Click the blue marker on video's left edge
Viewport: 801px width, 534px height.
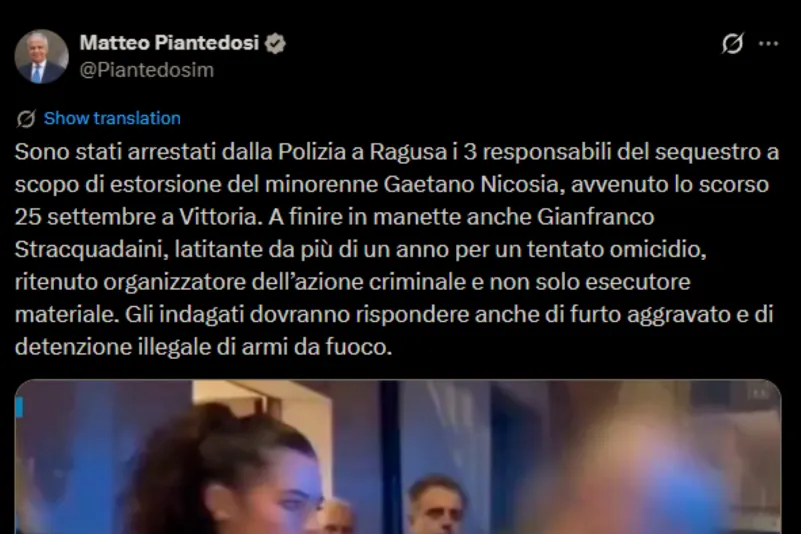pos(19,407)
